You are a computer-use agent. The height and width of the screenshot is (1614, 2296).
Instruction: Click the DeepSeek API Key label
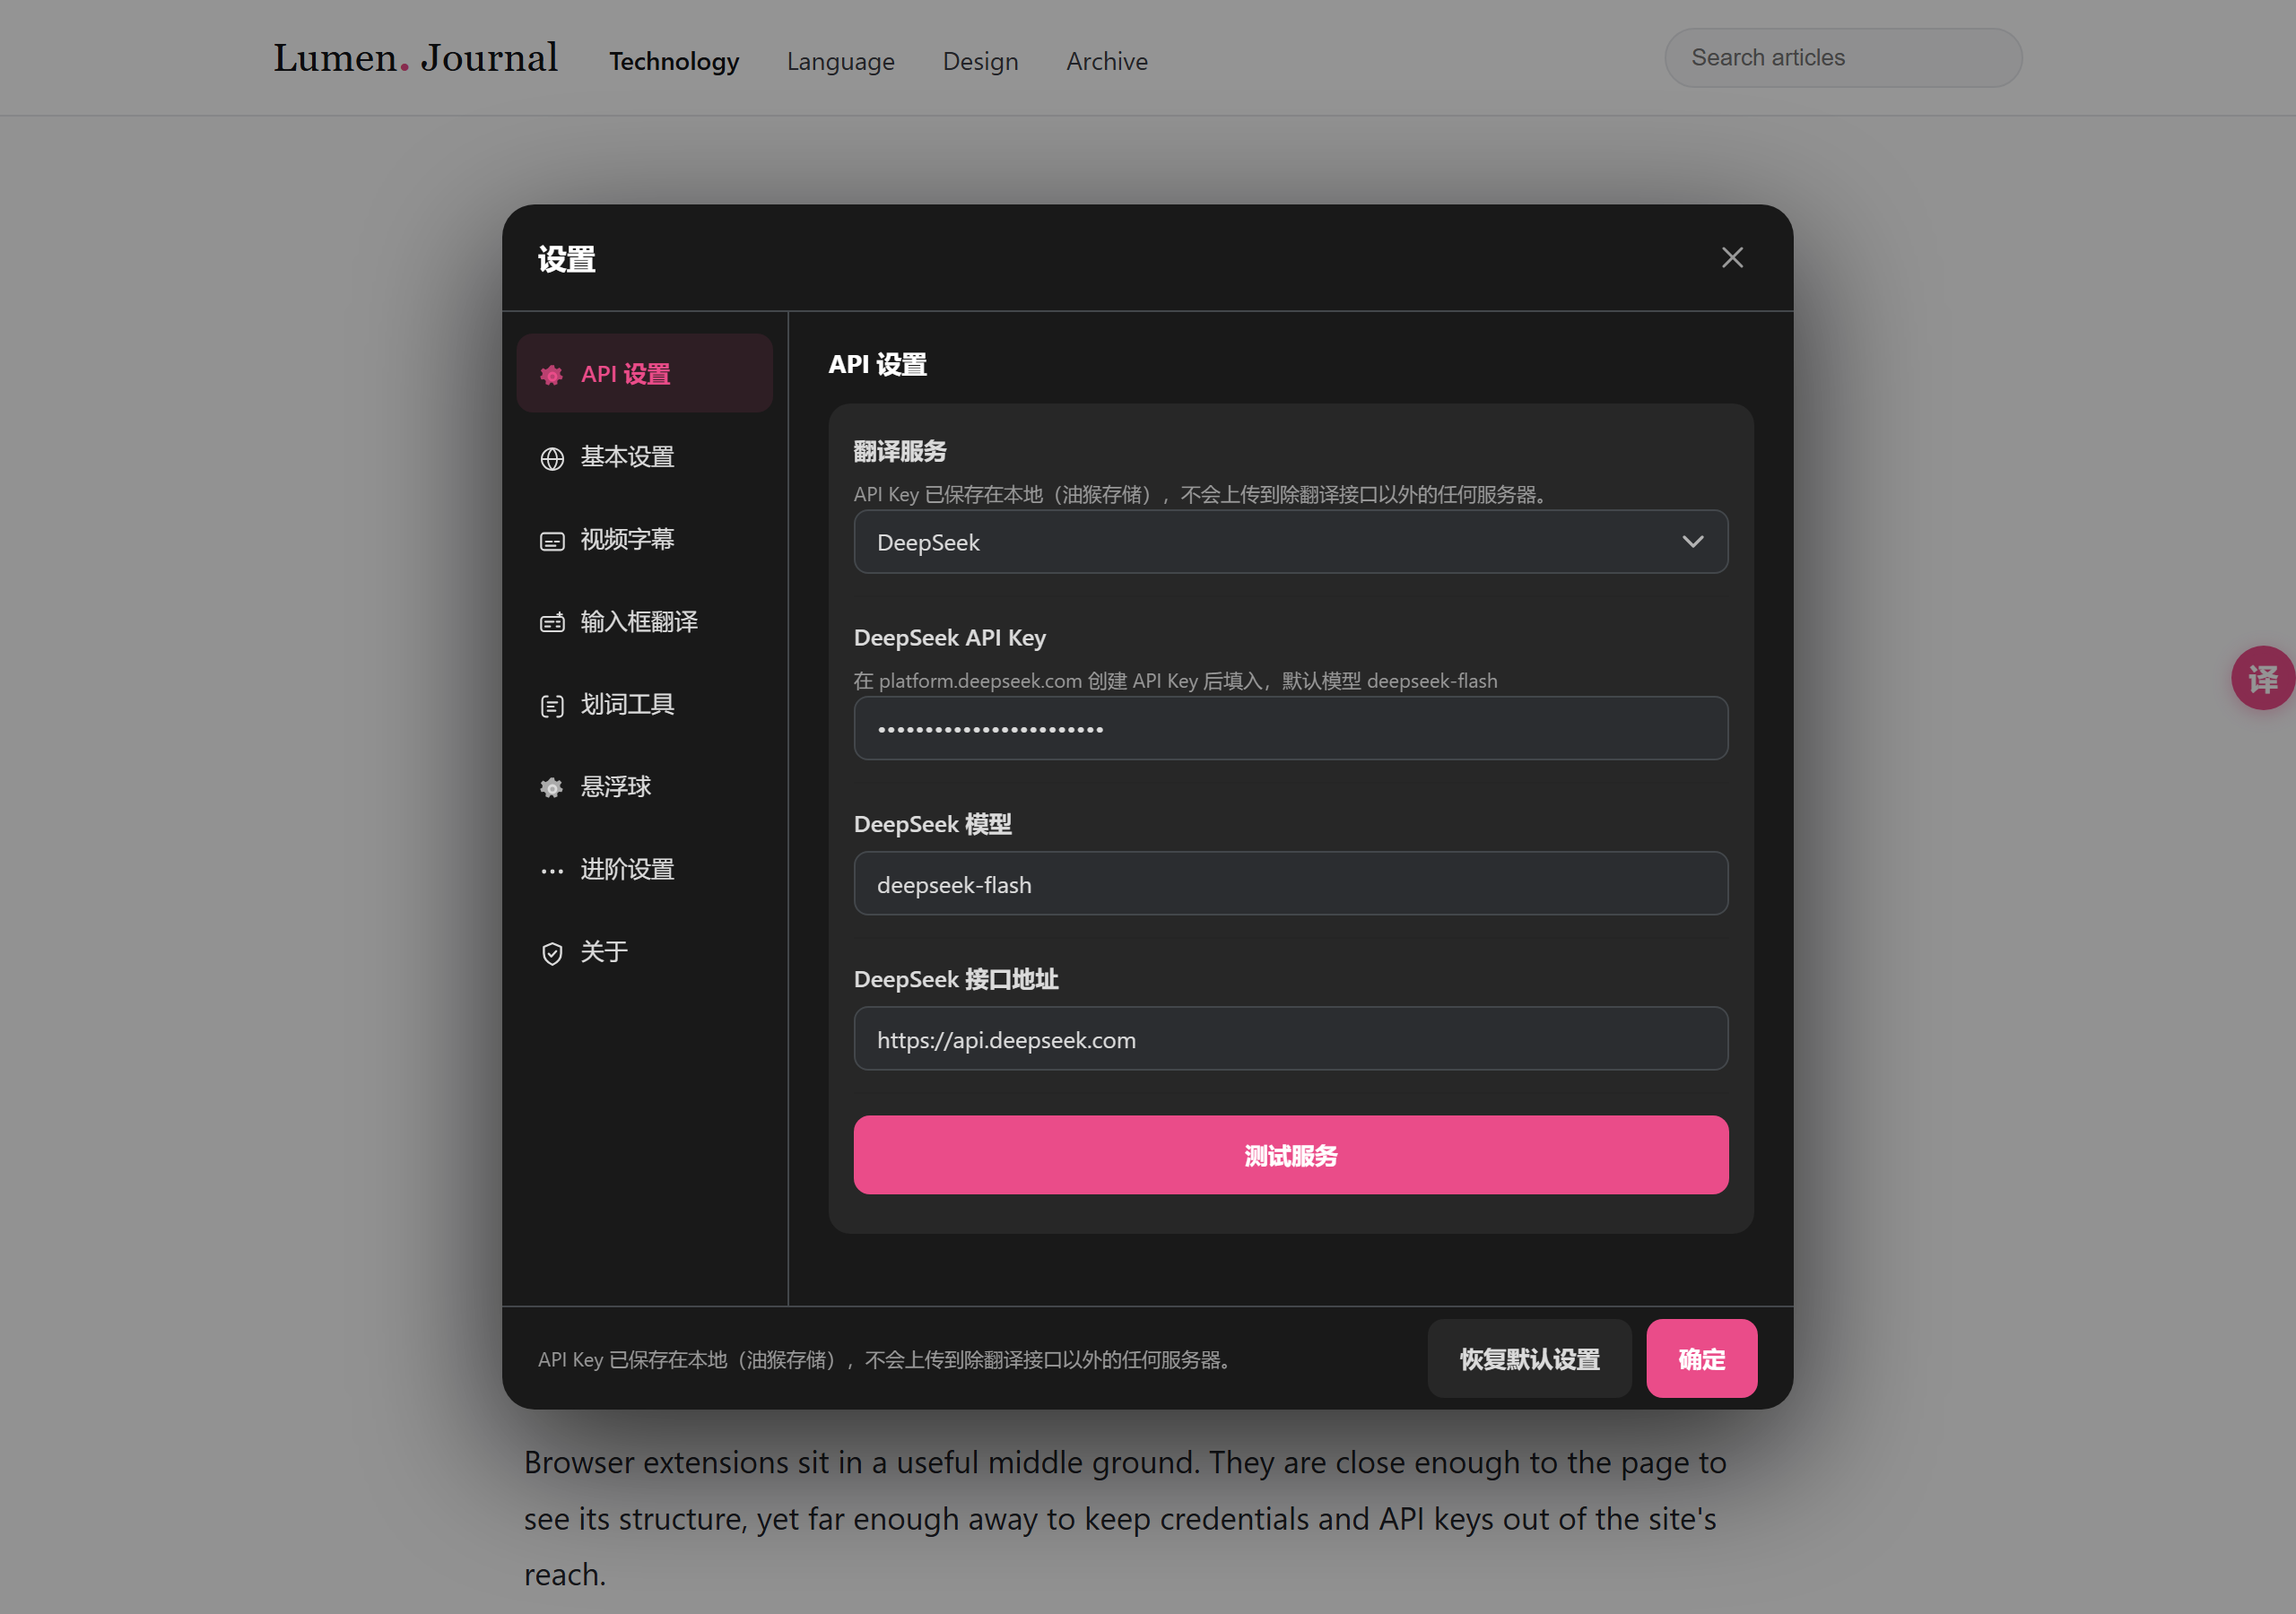[949, 637]
